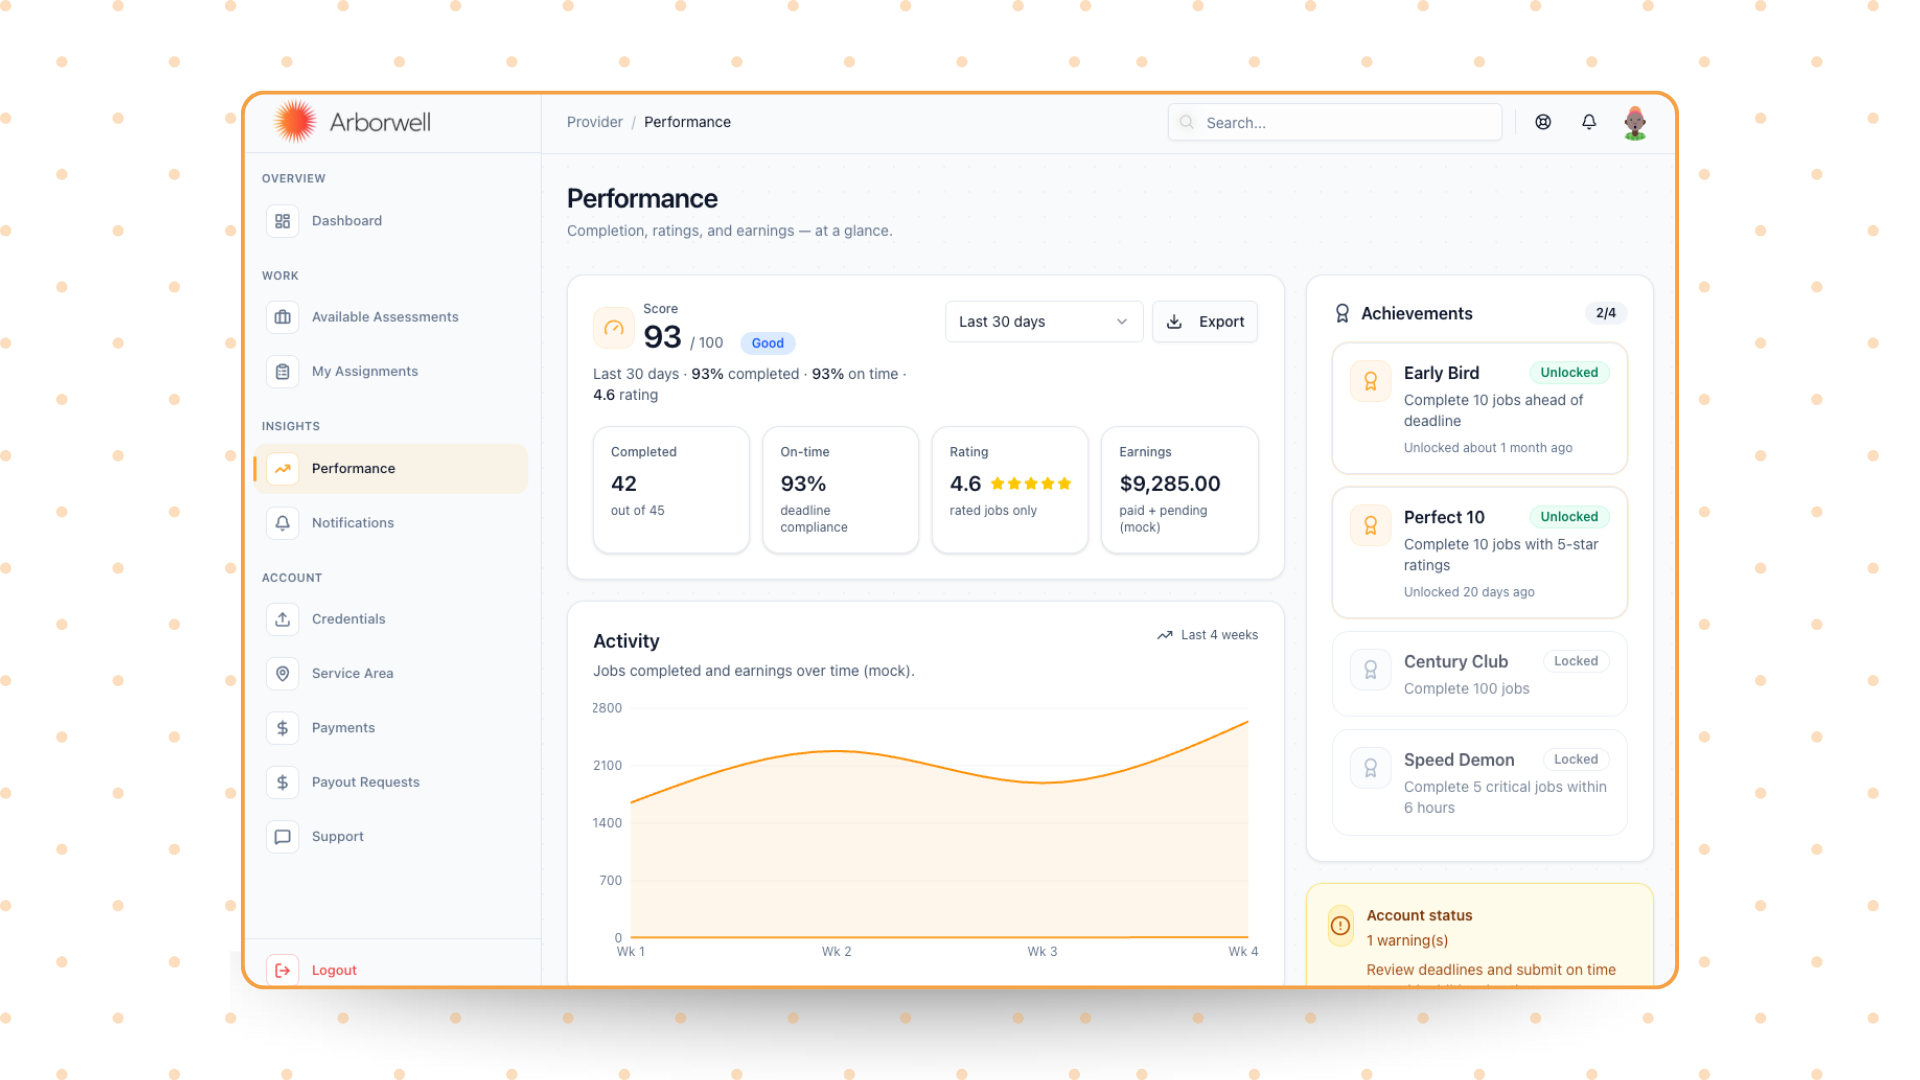This screenshot has height=1080, width=1920.
Task: Click the Support chat bubble icon
Action: tap(283, 837)
